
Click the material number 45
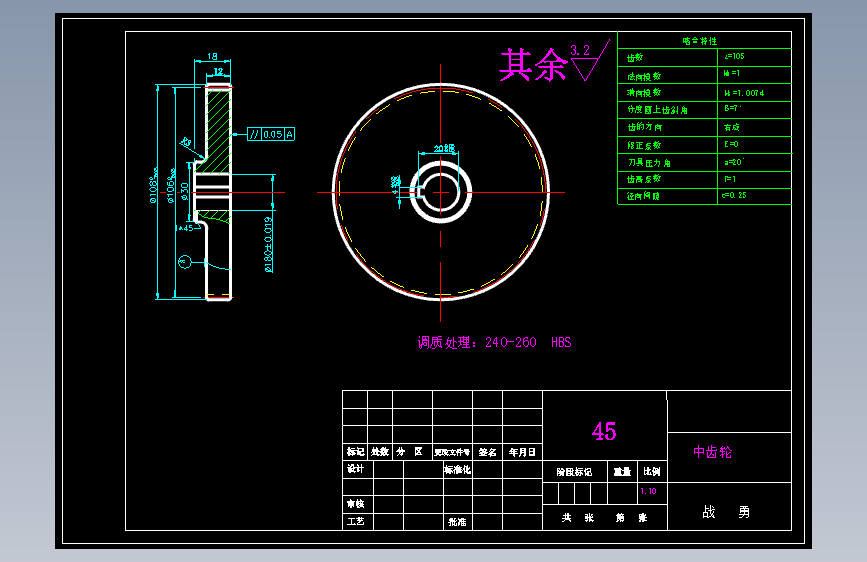[x=604, y=431]
